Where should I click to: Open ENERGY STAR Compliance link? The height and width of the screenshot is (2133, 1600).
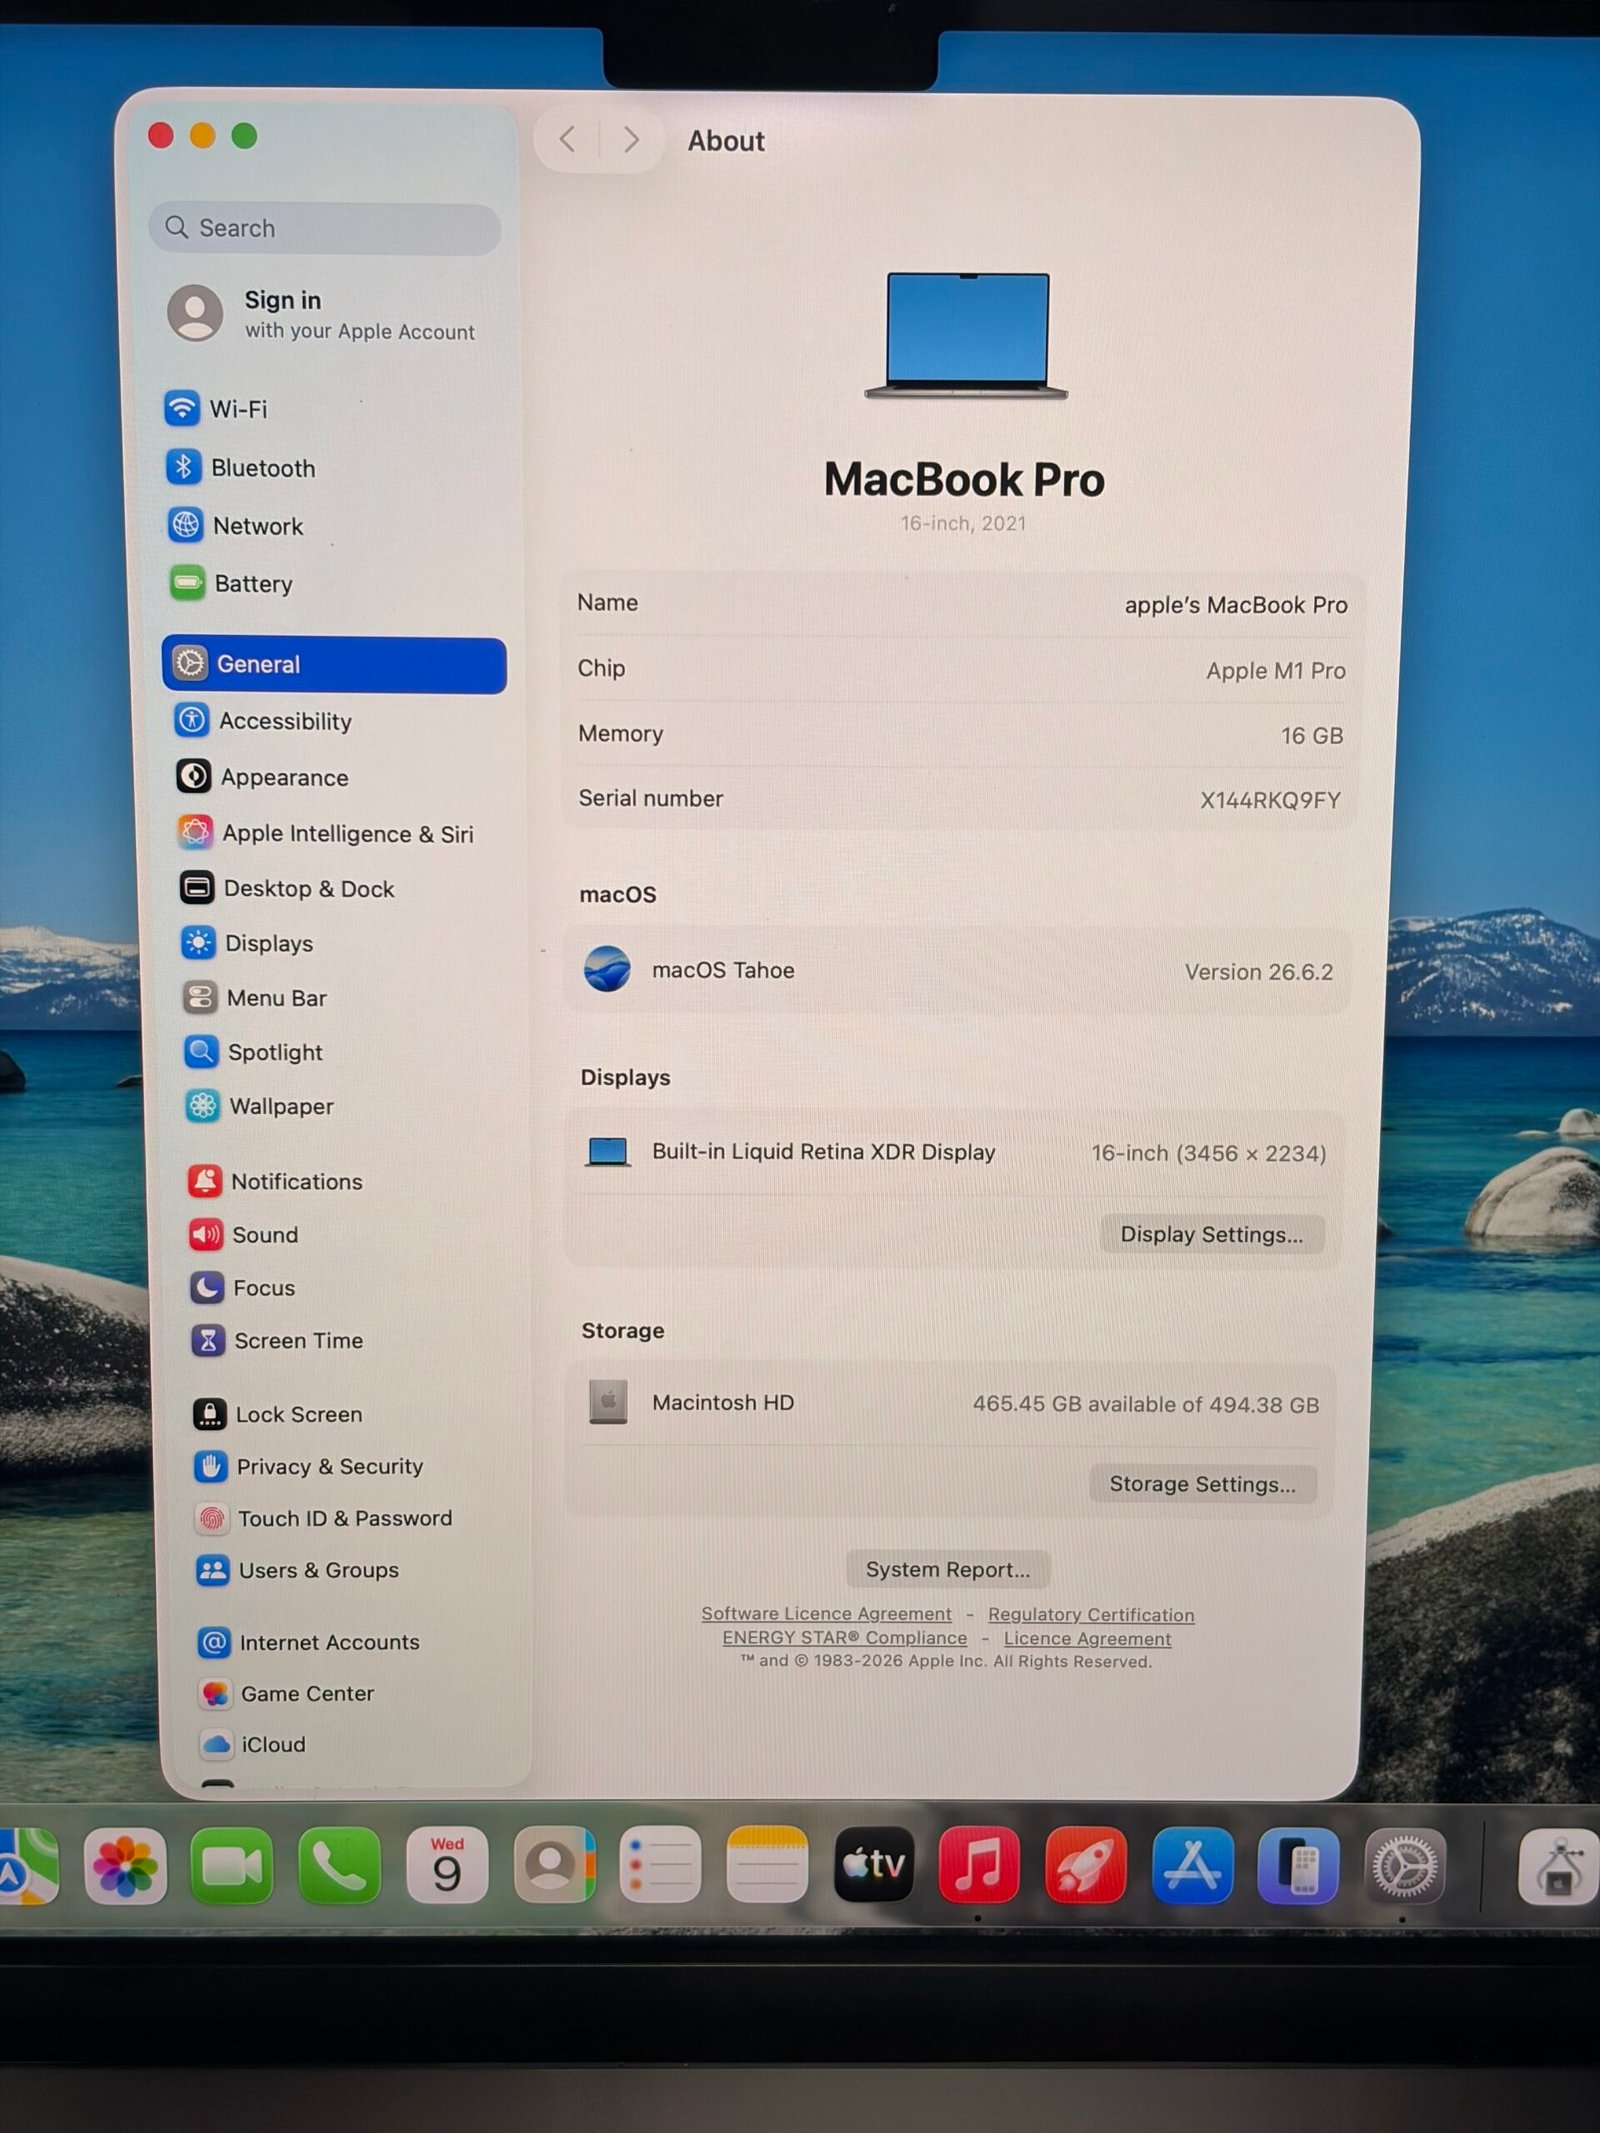[845, 1638]
